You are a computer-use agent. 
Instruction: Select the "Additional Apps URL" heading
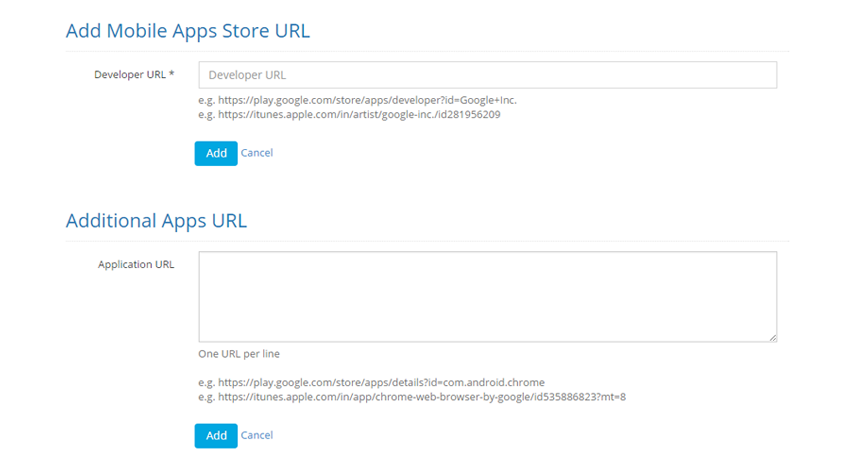(x=156, y=221)
